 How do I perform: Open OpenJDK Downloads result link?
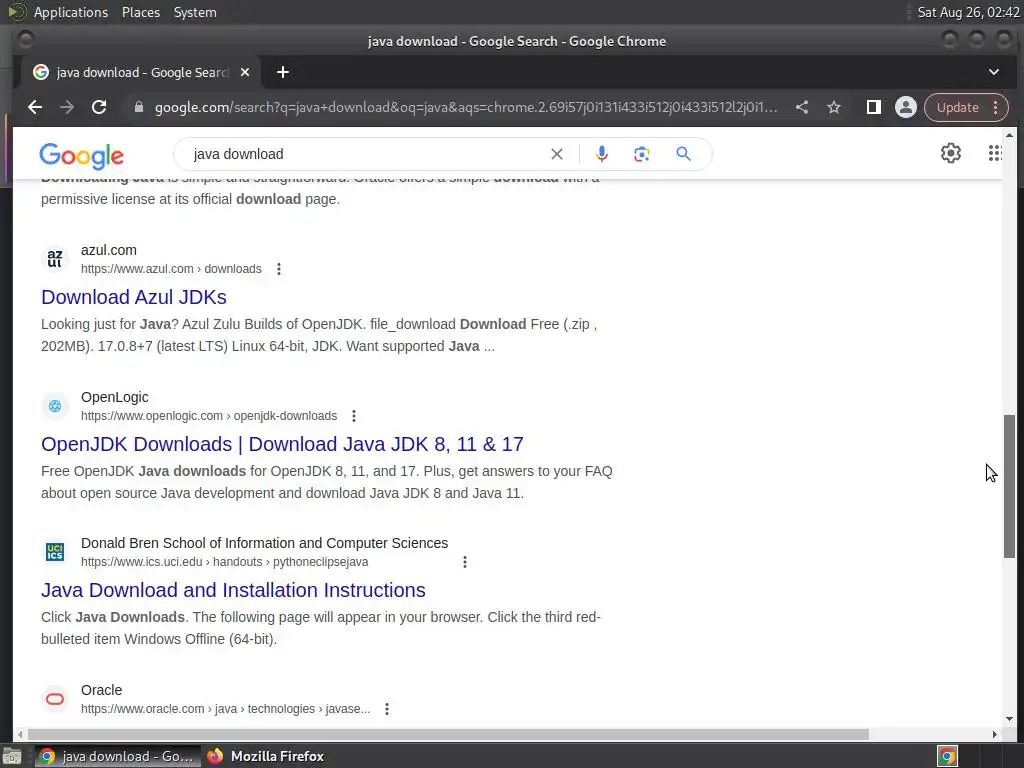click(282, 444)
